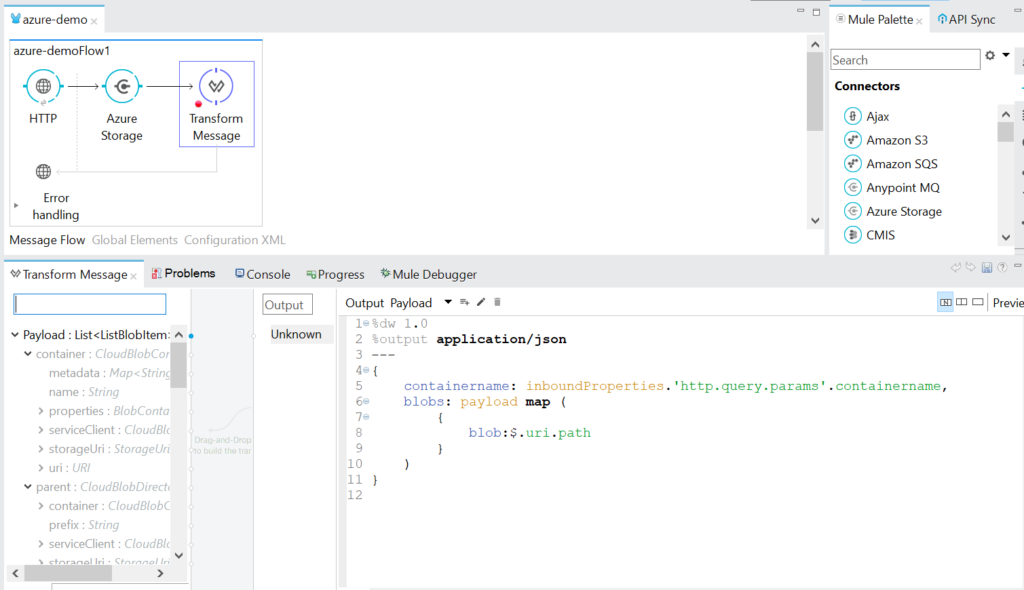Expand the properties BlobContainer node
This screenshot has height=590, width=1024.
pyautogui.click(x=42, y=410)
